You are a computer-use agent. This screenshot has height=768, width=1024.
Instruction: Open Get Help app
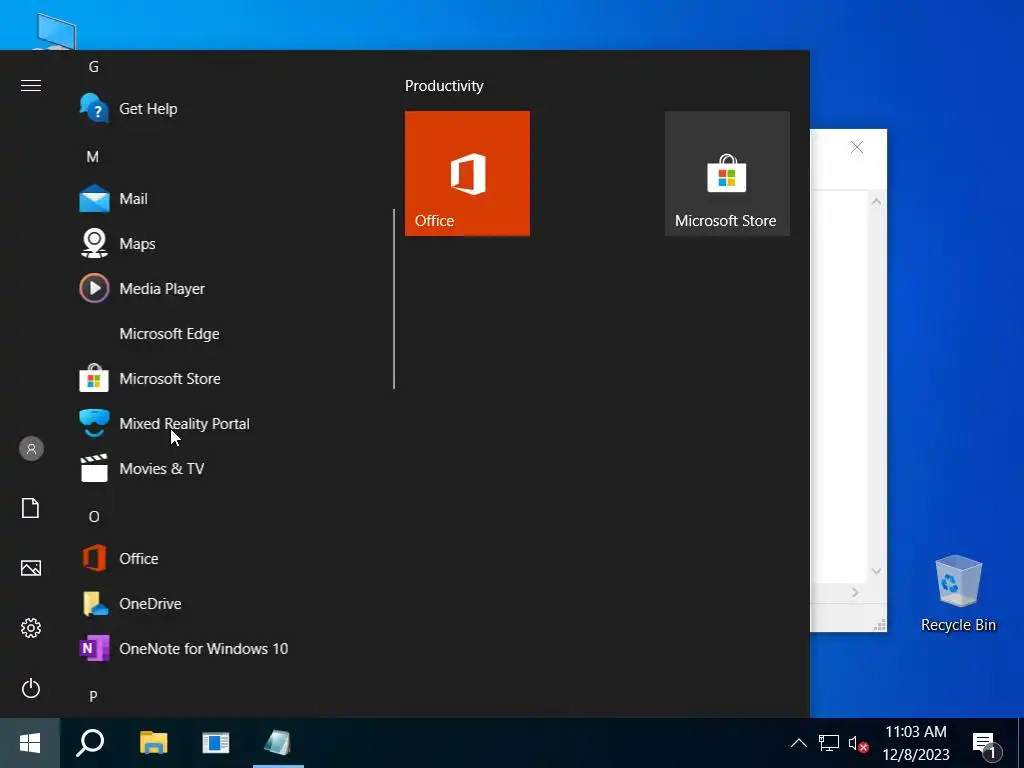pyautogui.click(x=148, y=108)
